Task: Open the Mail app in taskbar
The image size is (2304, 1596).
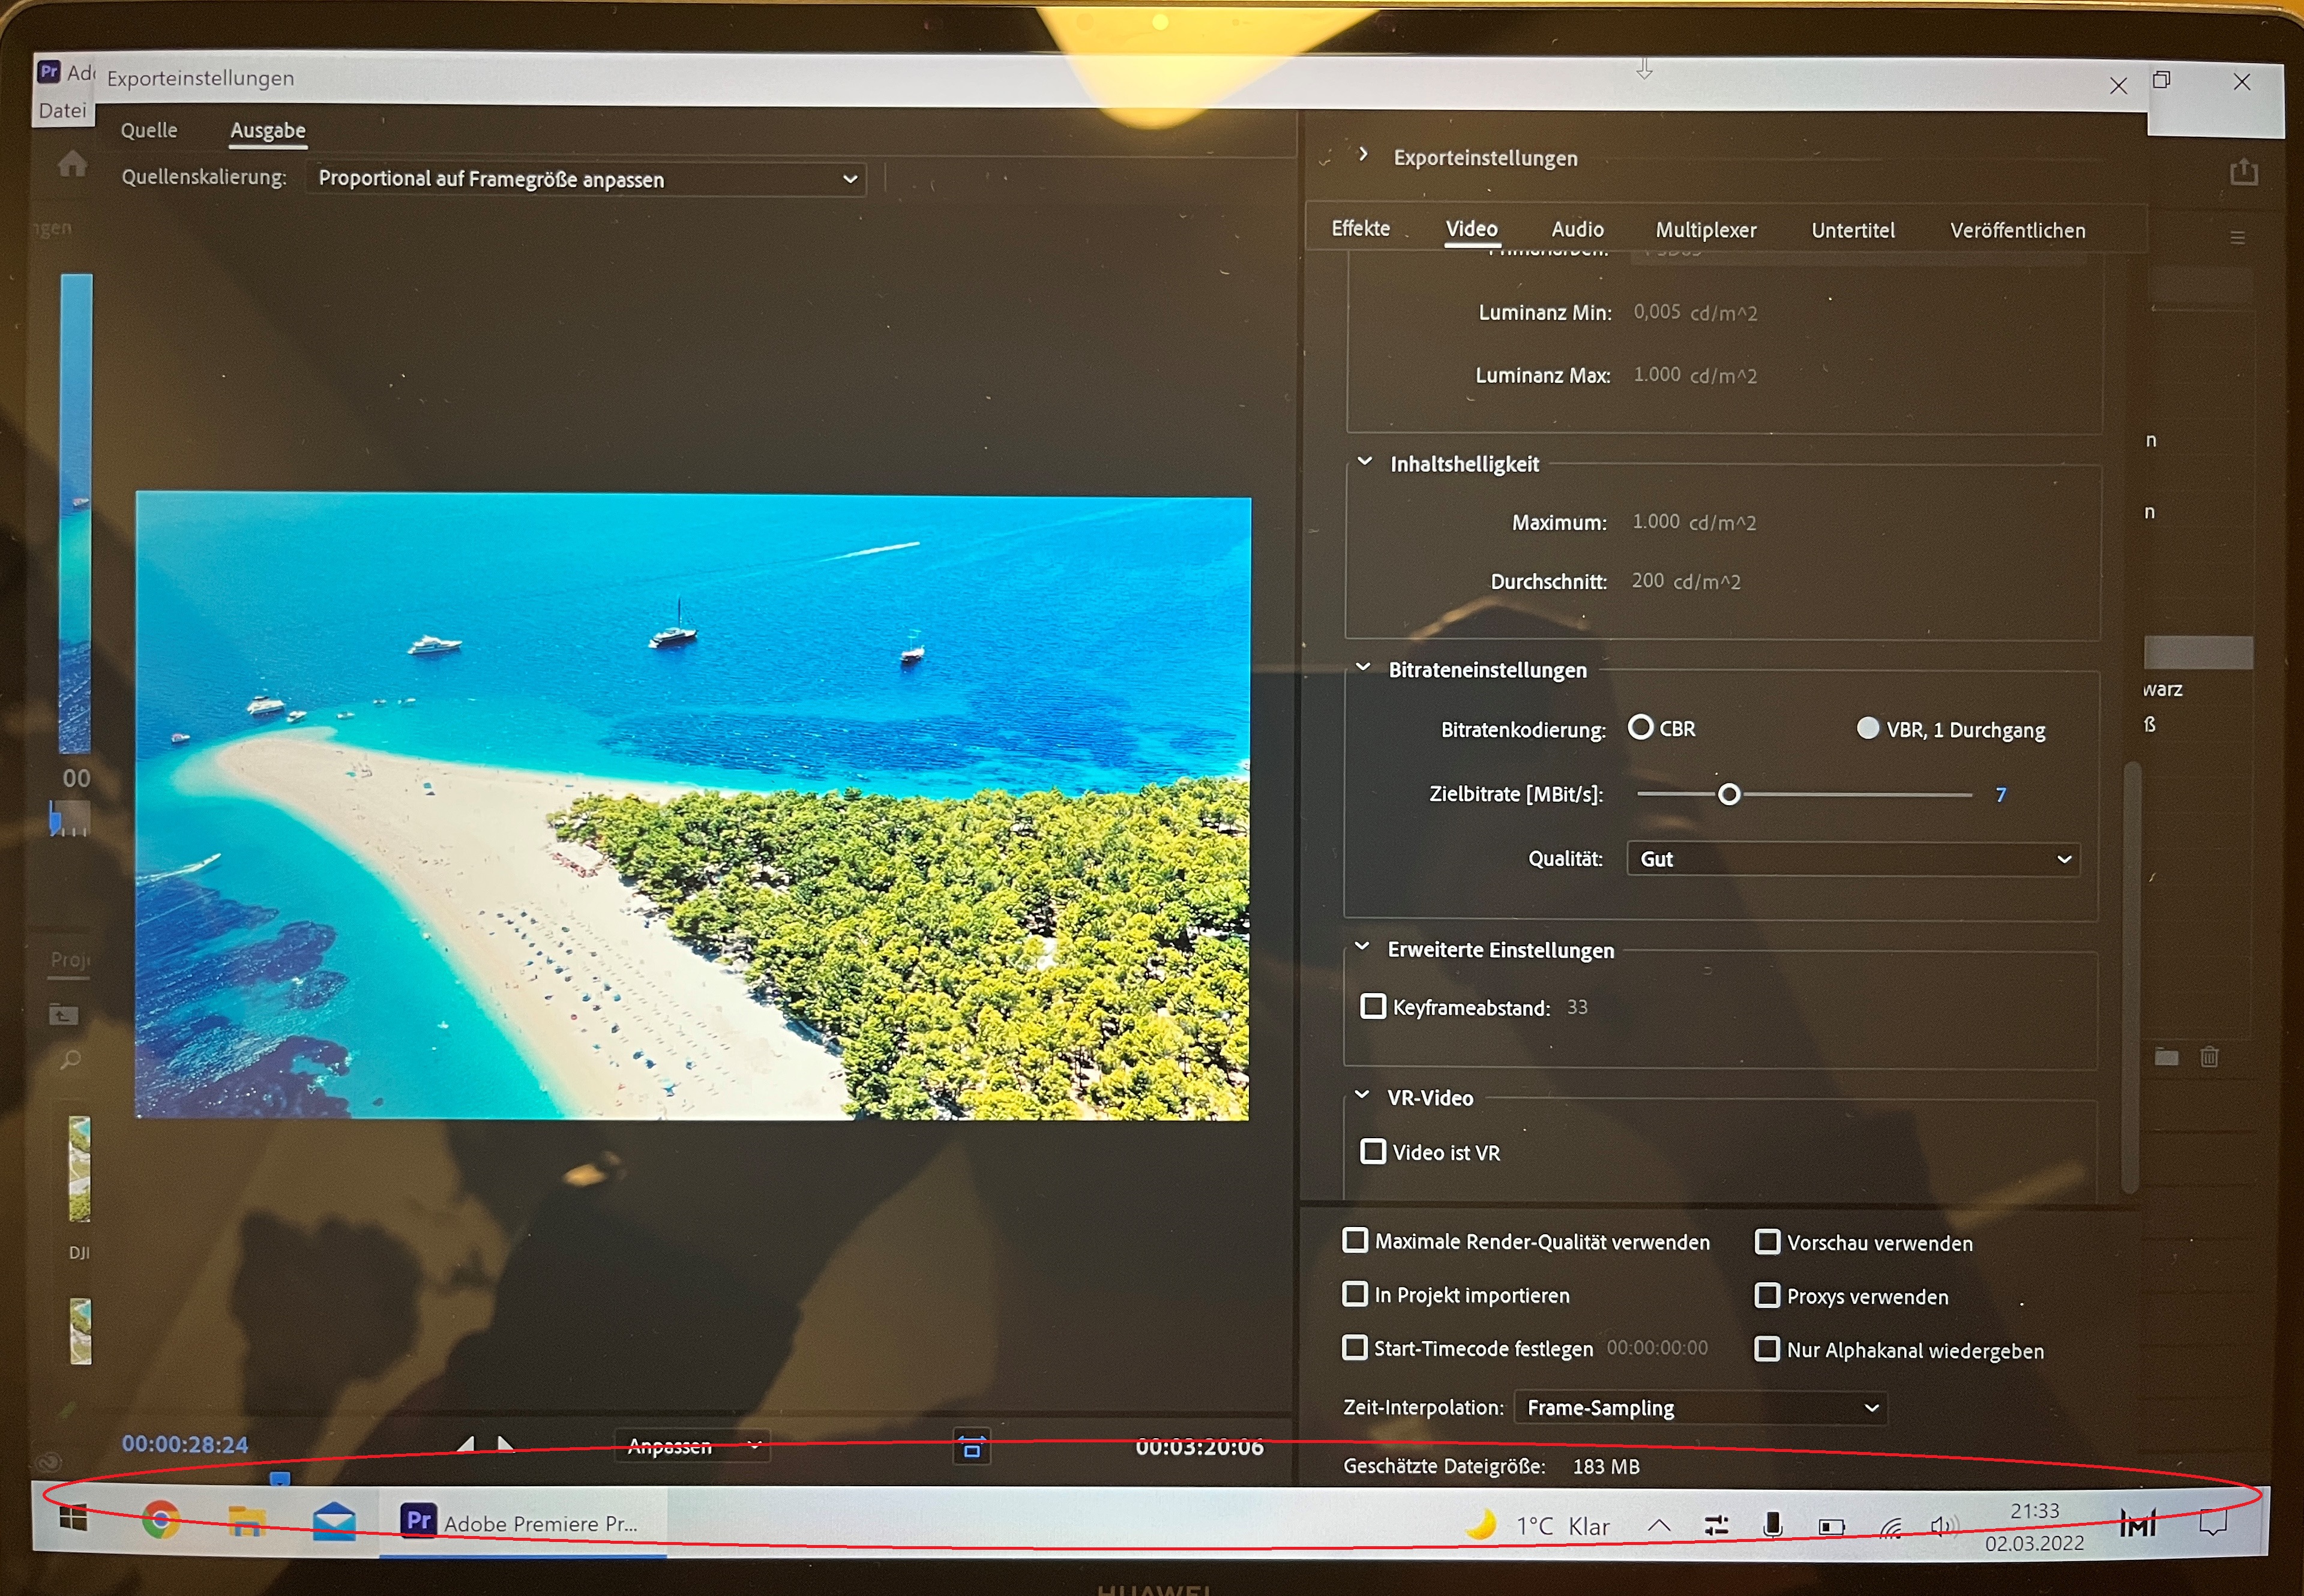Action: coord(333,1522)
